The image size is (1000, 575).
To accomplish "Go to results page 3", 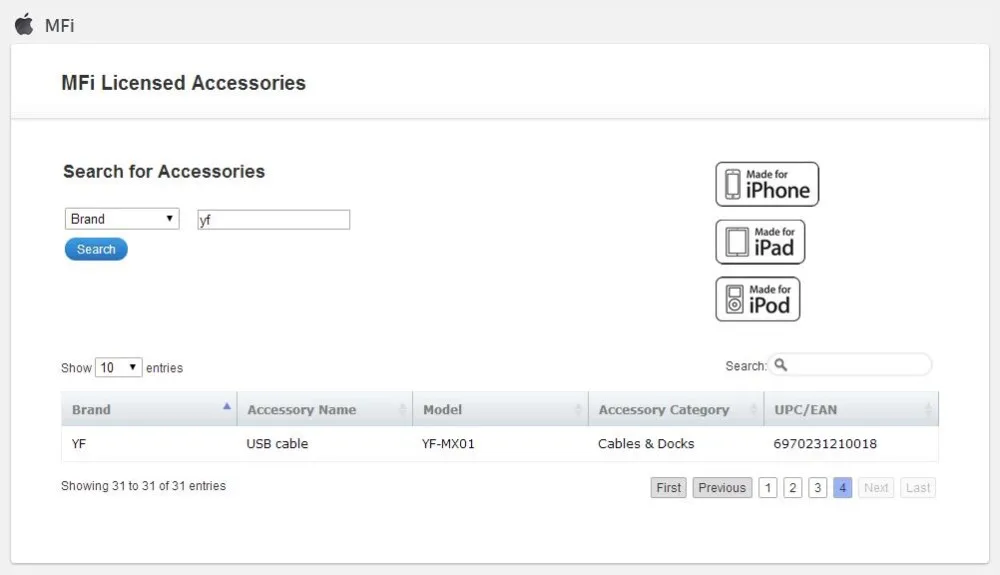I will pyautogui.click(x=818, y=488).
